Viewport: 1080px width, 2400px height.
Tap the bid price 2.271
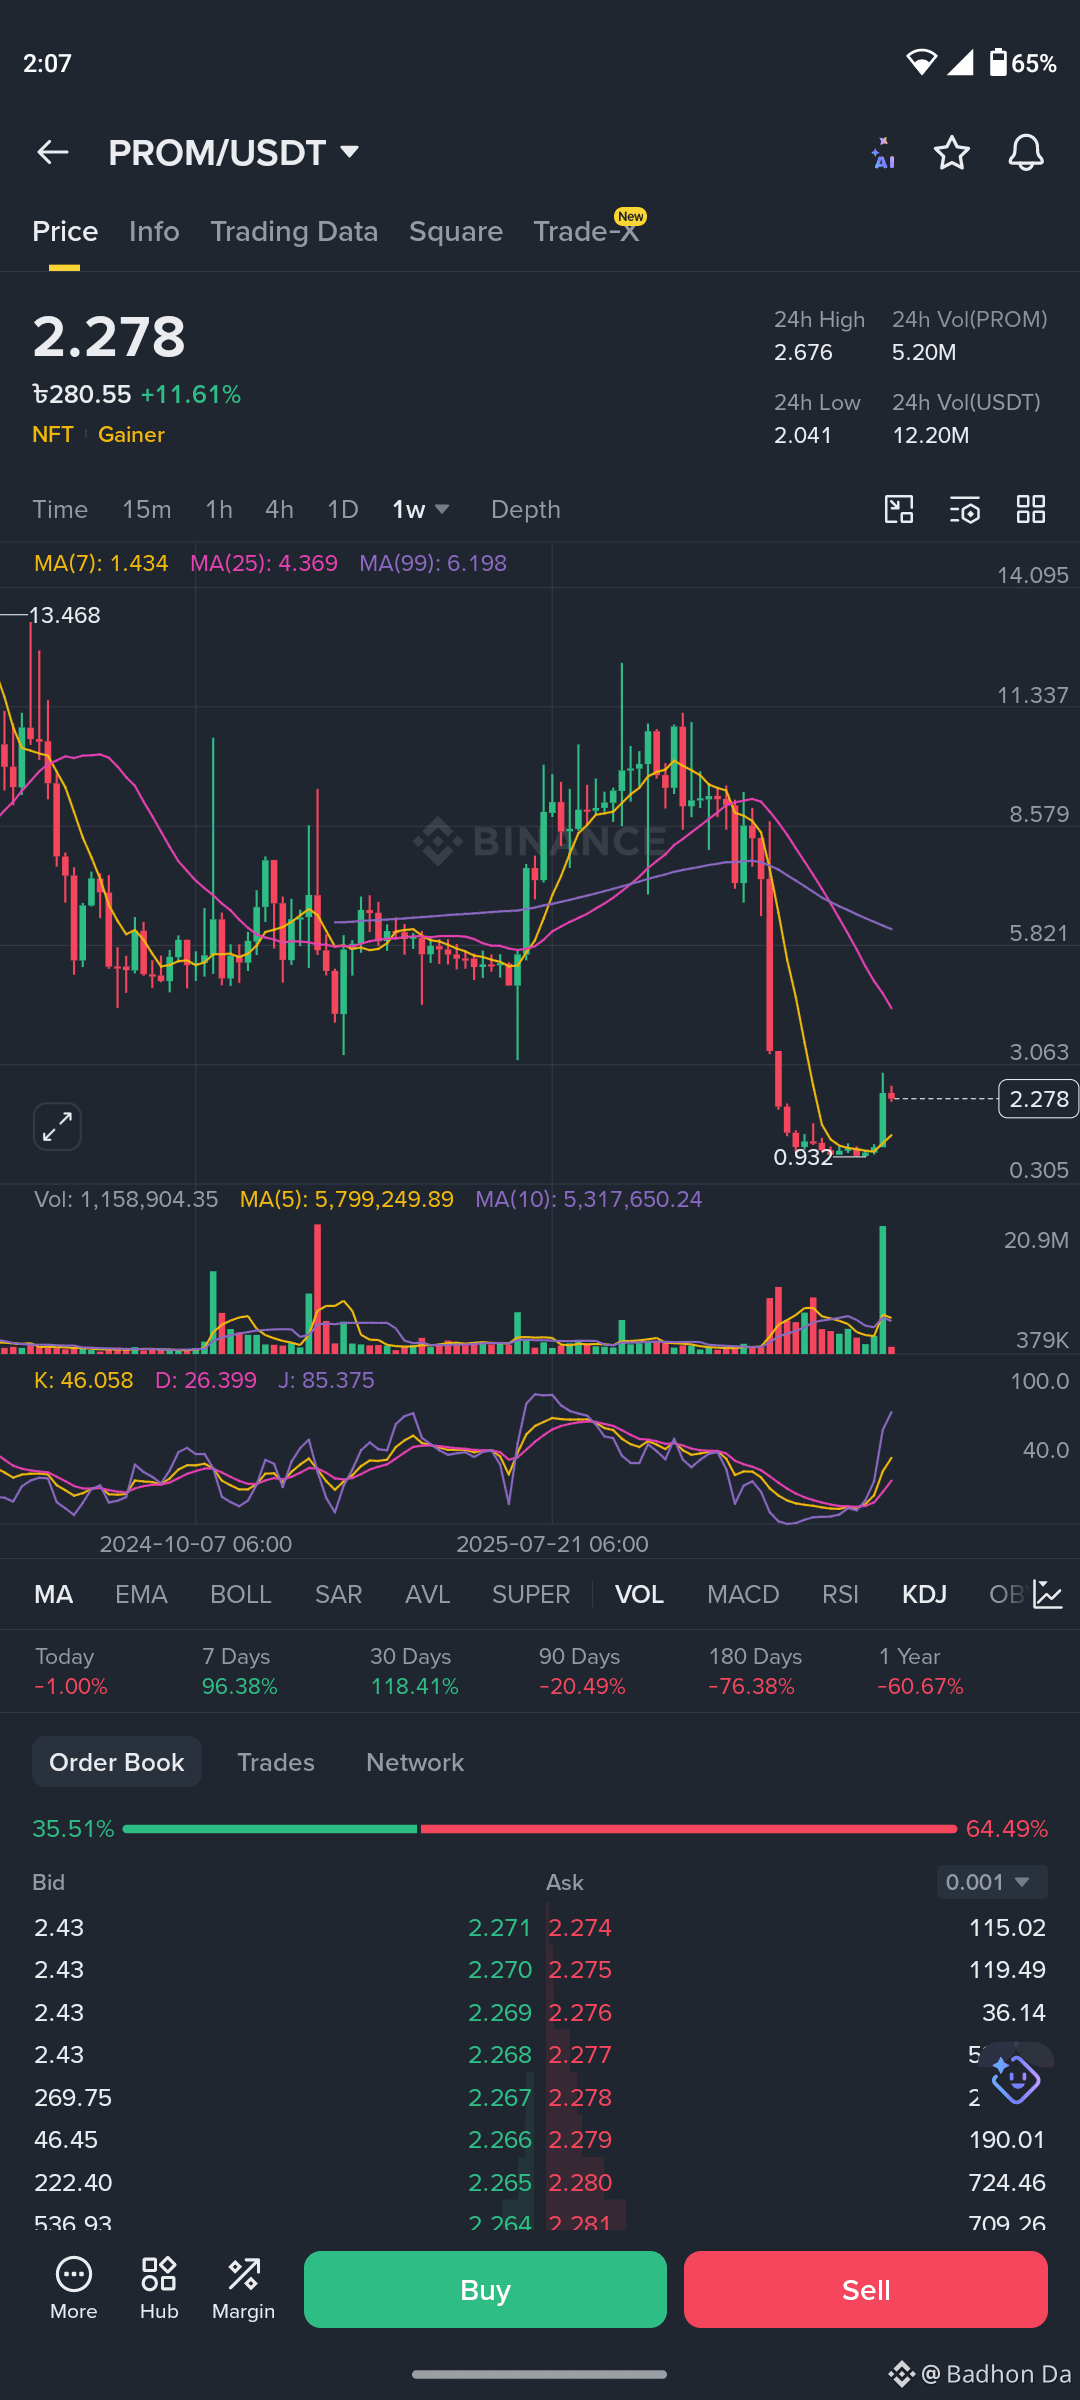(x=500, y=1928)
